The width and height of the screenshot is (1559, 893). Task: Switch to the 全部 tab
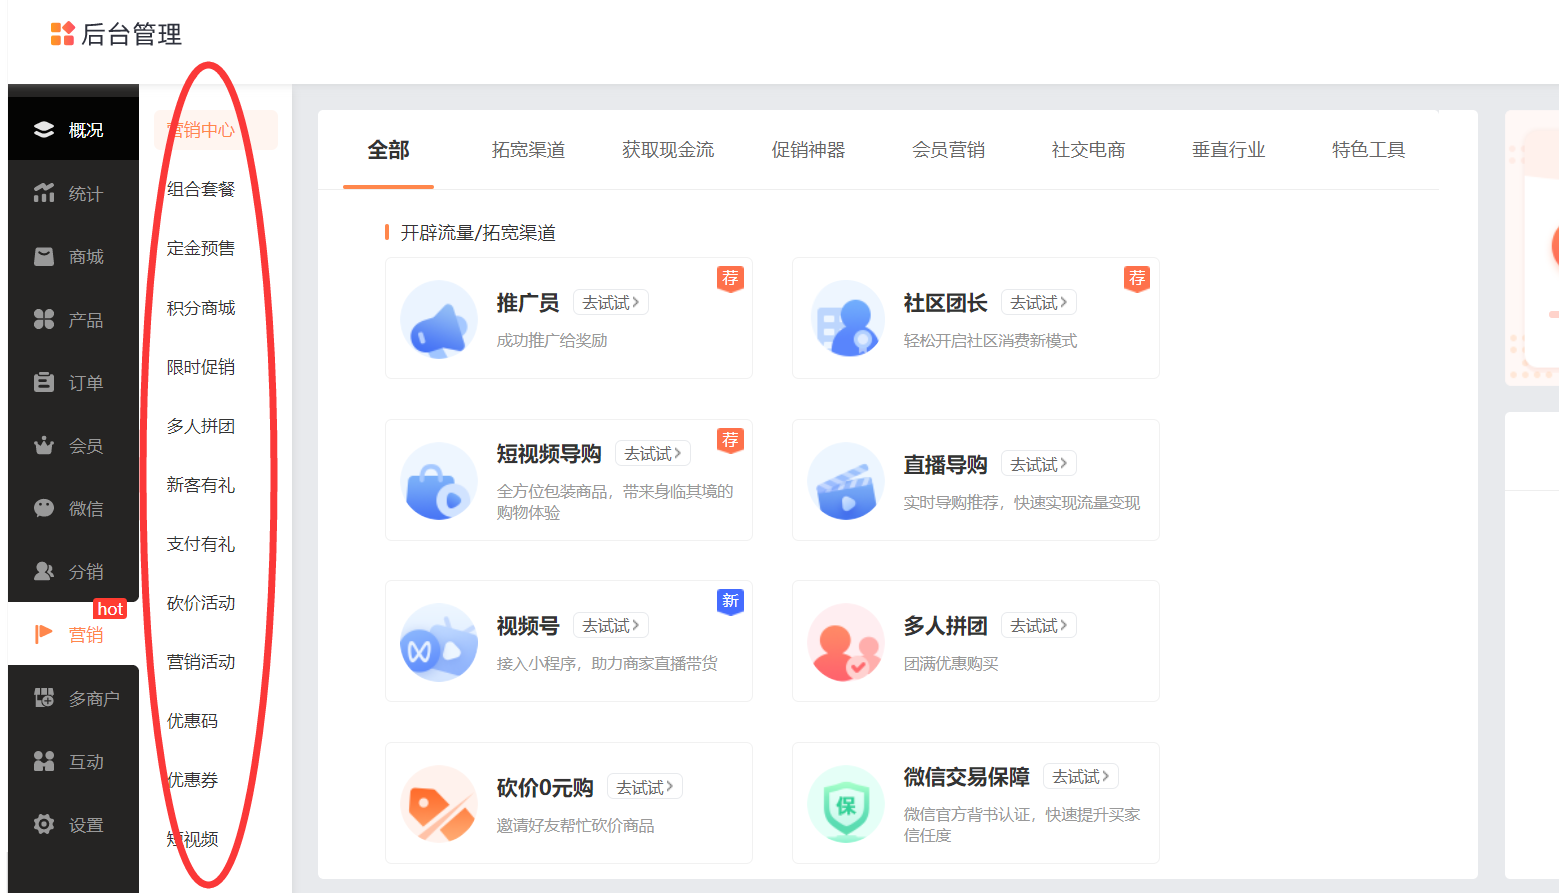click(388, 150)
